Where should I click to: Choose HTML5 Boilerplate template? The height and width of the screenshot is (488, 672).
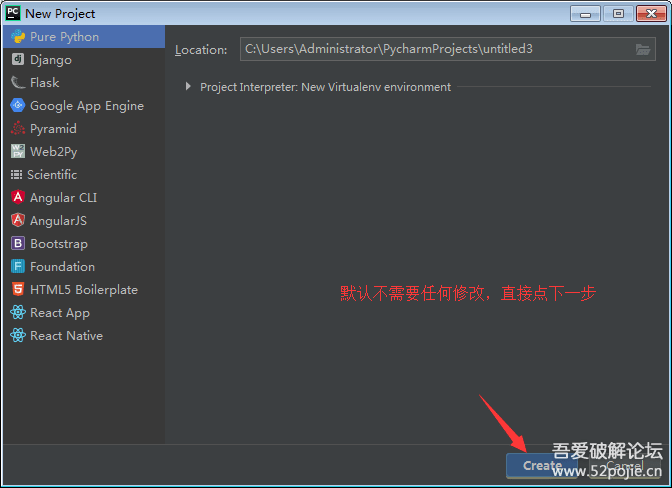[84, 290]
